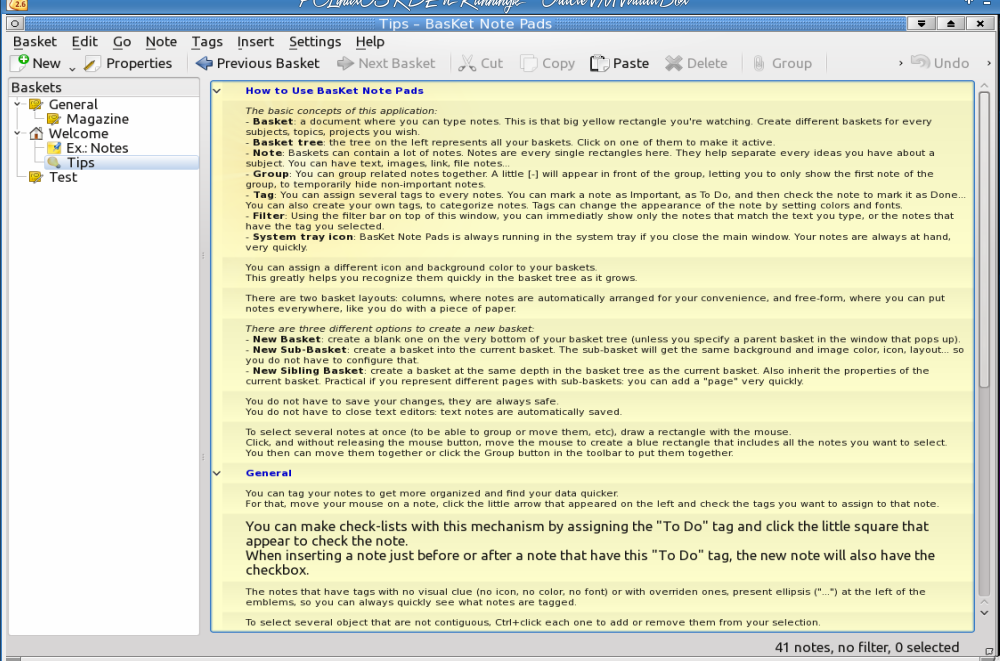Select the General basket icon in the tree
Viewport: 1000px width, 661px height.
coord(36,105)
